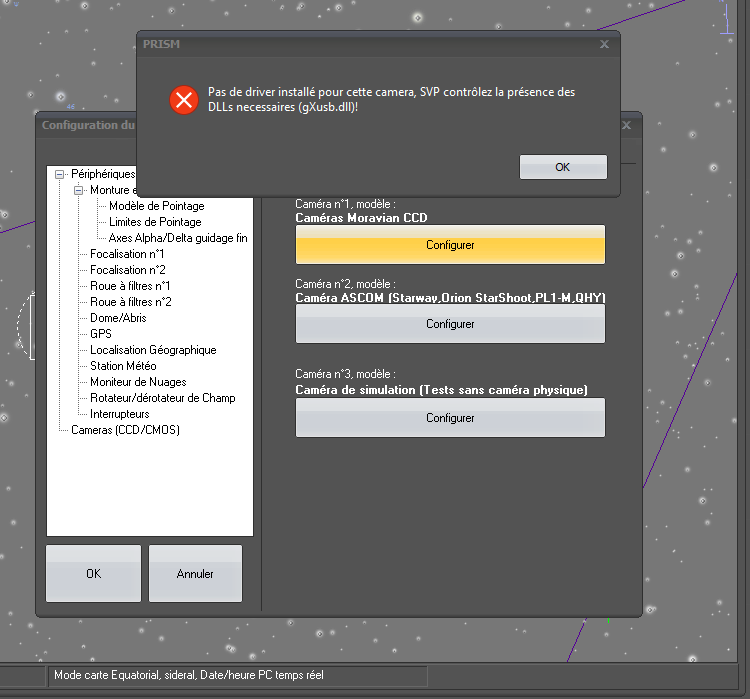Configure the ASCOM camera n°2

coord(450,324)
